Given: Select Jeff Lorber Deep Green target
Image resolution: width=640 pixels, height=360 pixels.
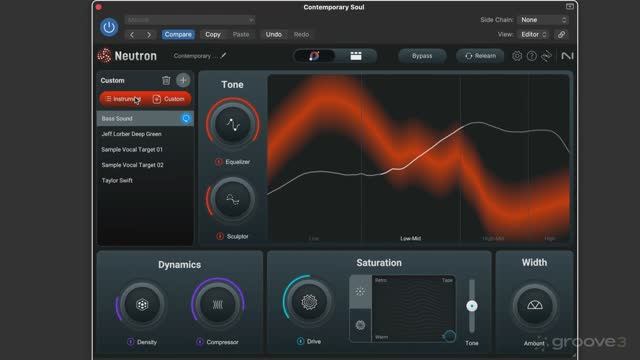Looking at the screenshot, I should (145, 134).
